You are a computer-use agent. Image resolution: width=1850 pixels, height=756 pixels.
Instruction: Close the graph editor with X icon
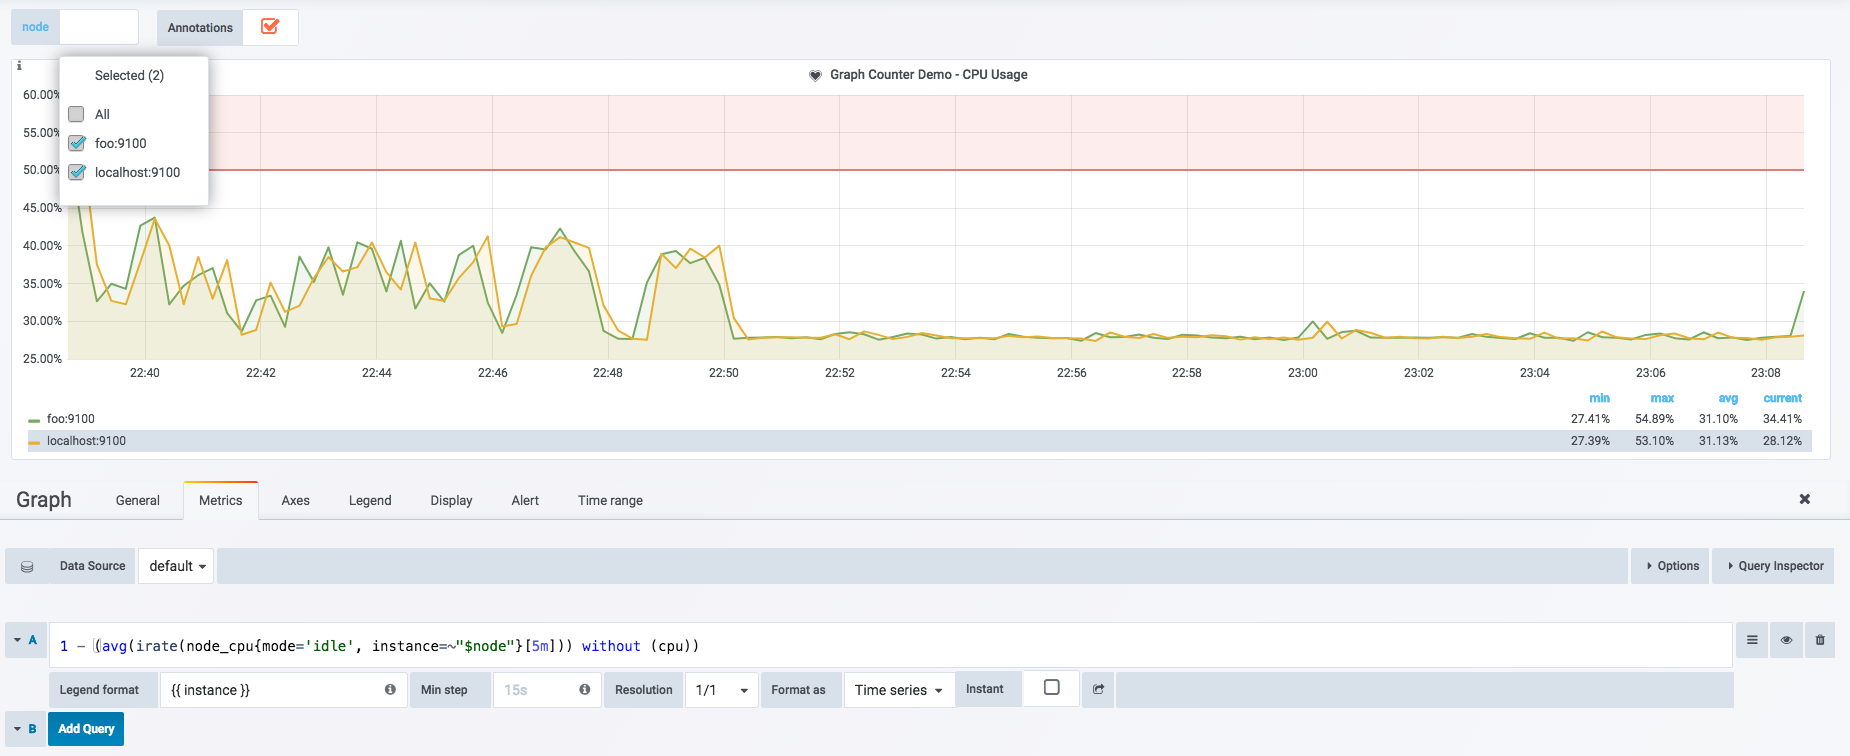[1805, 499]
